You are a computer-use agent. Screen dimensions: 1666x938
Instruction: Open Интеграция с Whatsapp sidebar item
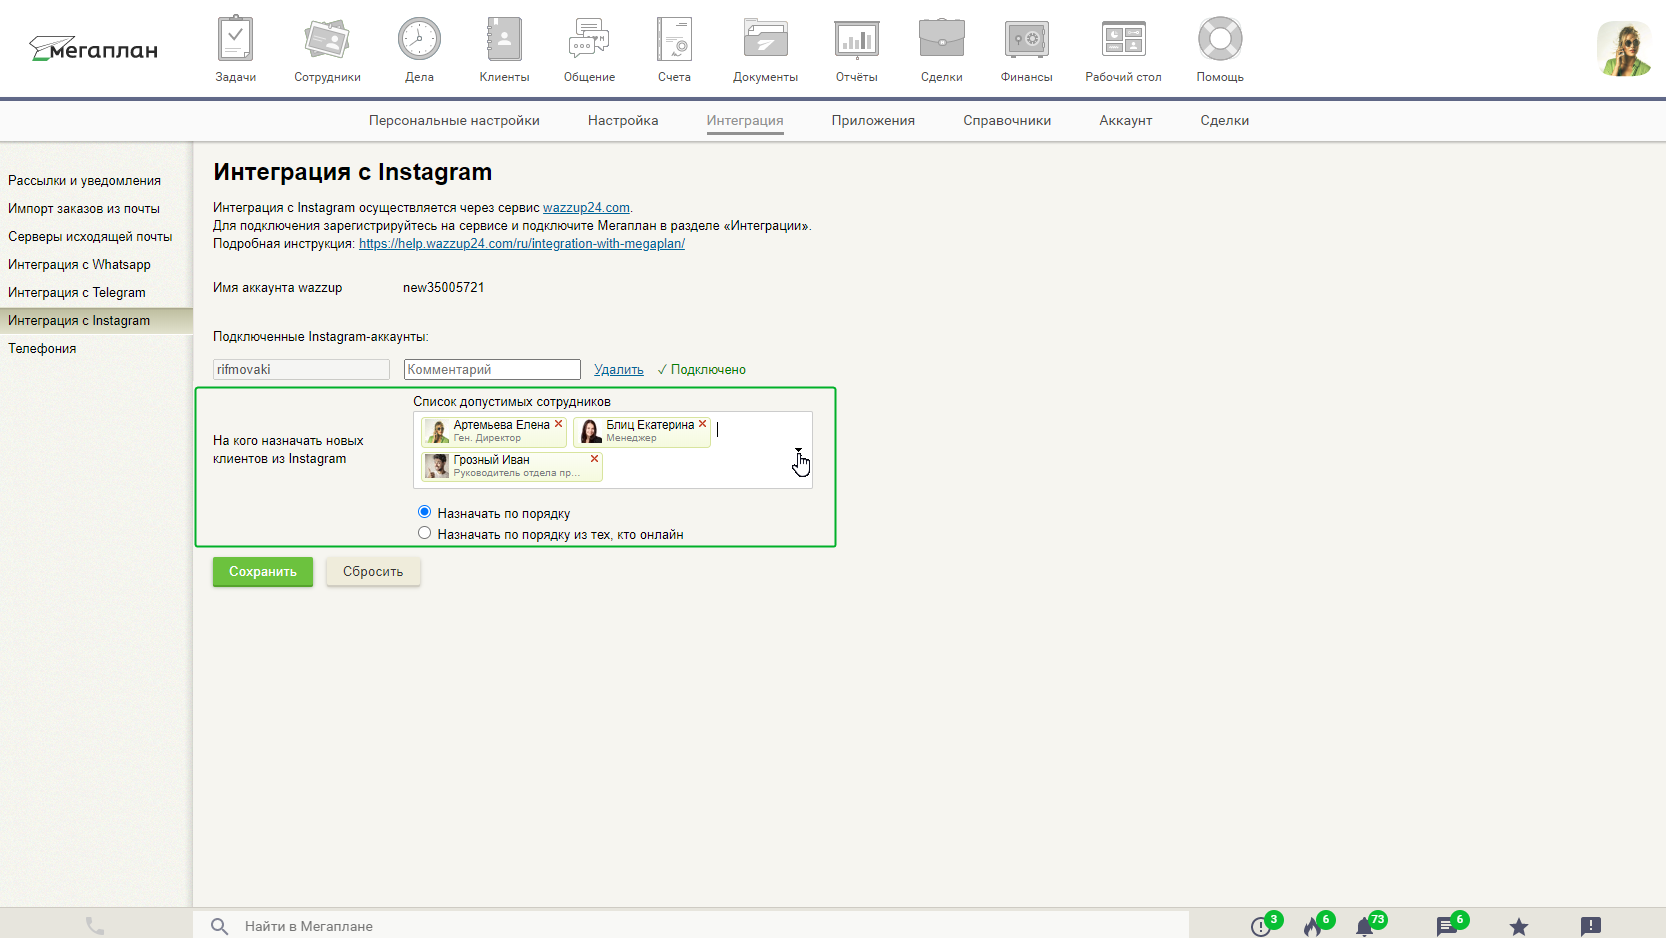coord(80,265)
